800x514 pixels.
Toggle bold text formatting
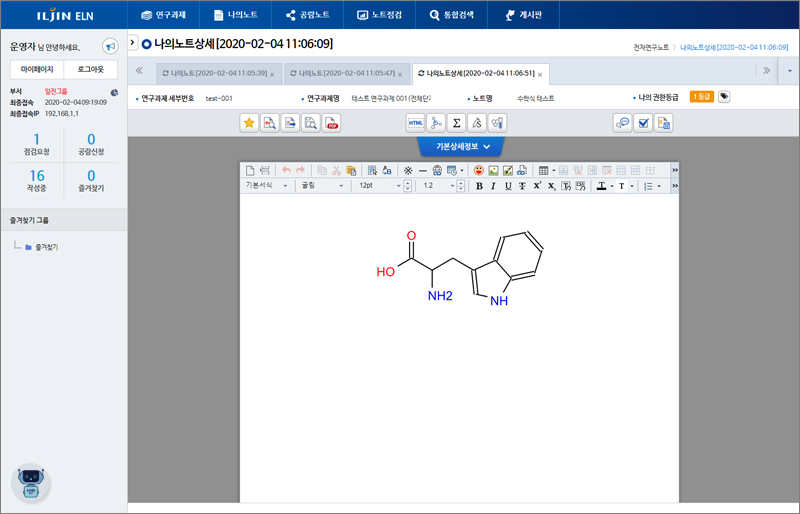click(x=479, y=186)
